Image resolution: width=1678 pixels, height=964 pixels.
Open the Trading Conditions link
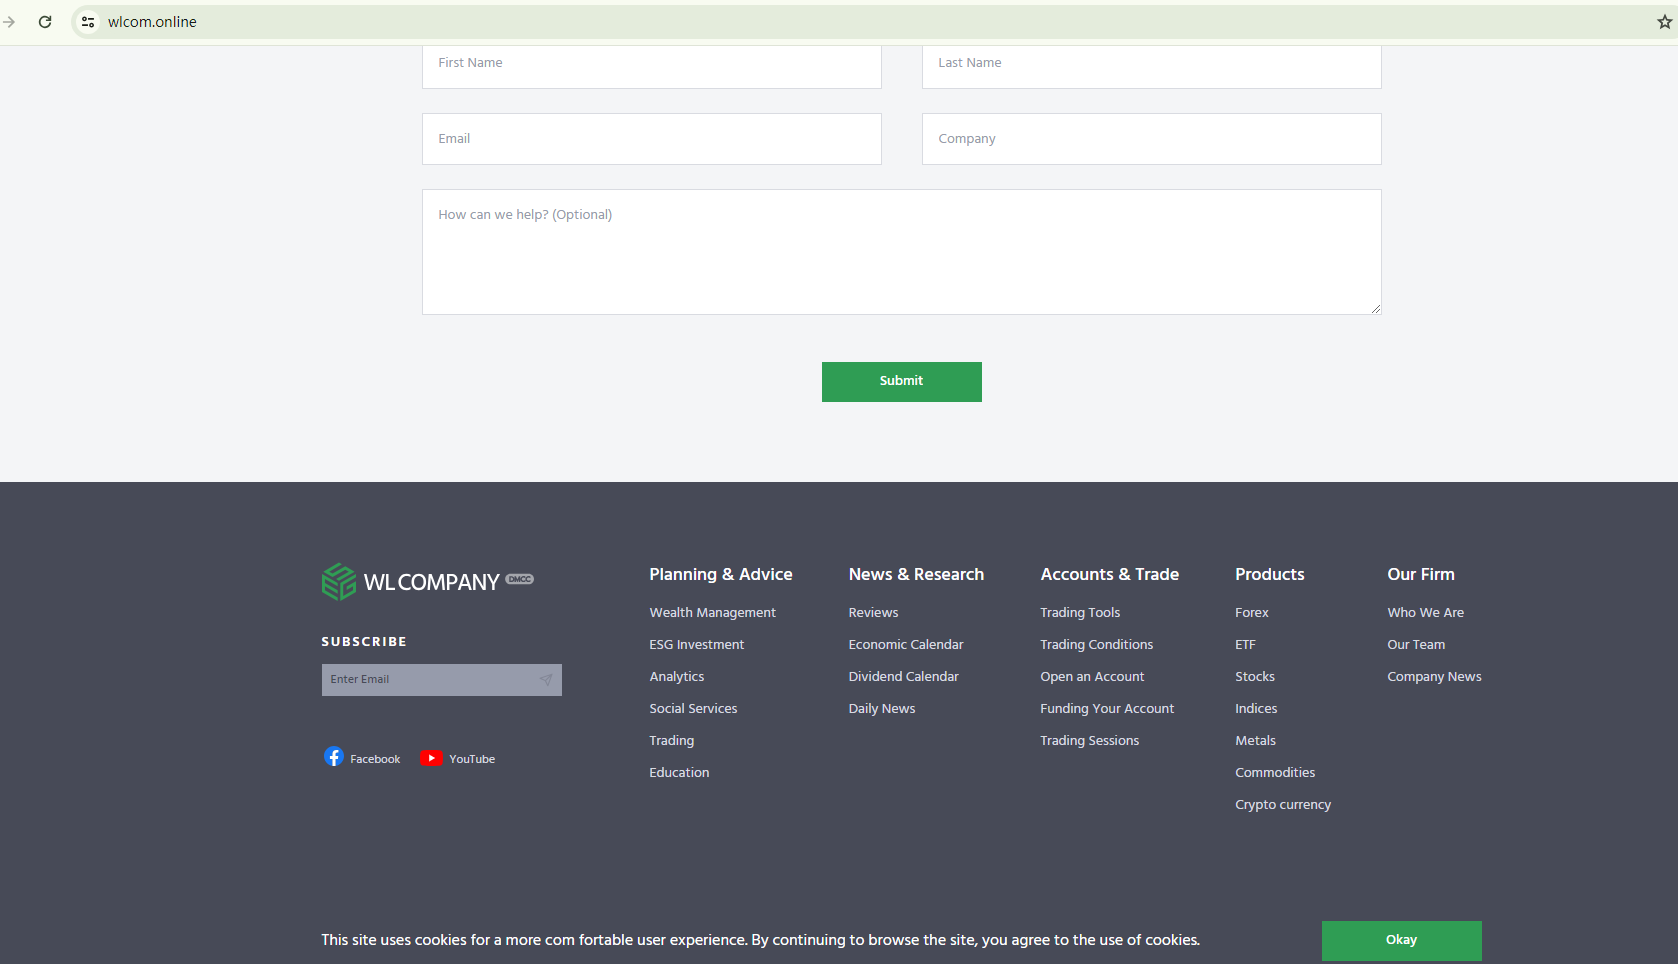point(1096,645)
